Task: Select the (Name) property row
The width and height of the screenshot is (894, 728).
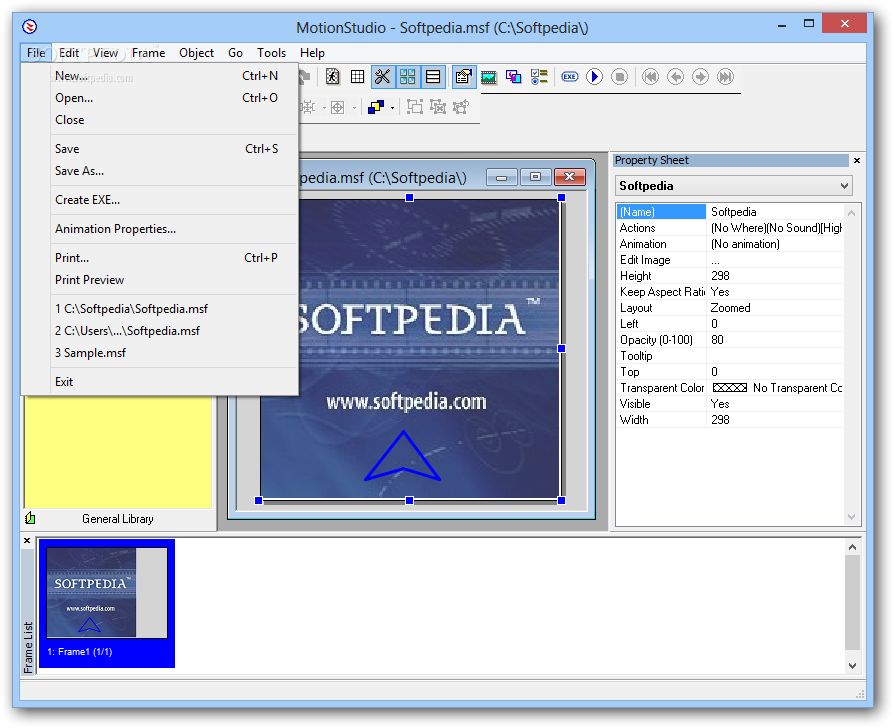Action: (x=730, y=212)
